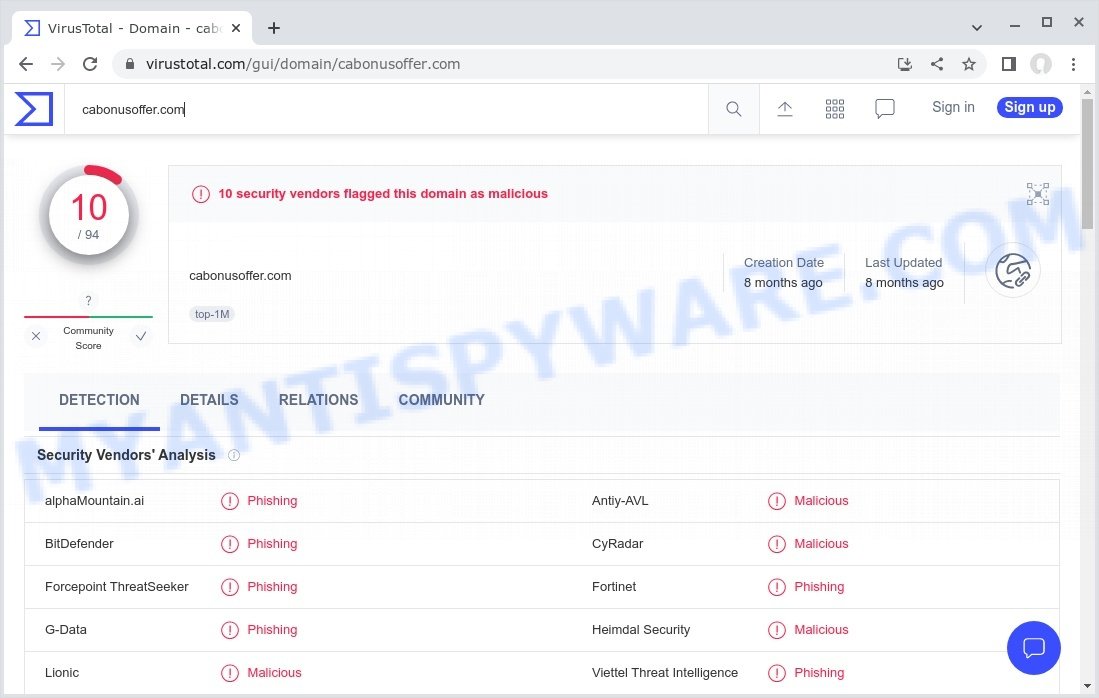Click the Security Vendors' Analysis info icon

(234, 456)
